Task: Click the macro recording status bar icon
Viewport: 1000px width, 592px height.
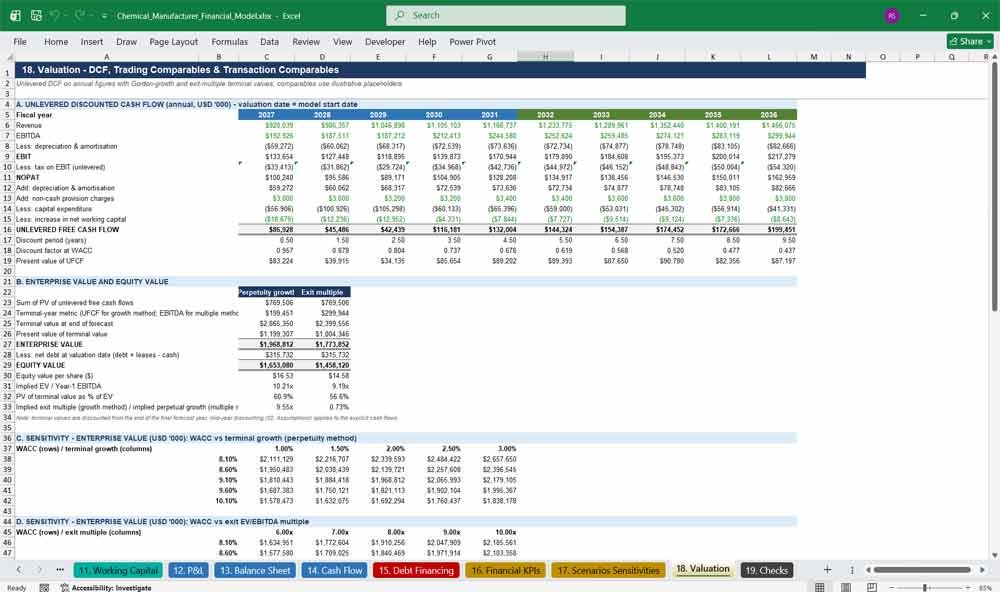Action: (x=44, y=588)
